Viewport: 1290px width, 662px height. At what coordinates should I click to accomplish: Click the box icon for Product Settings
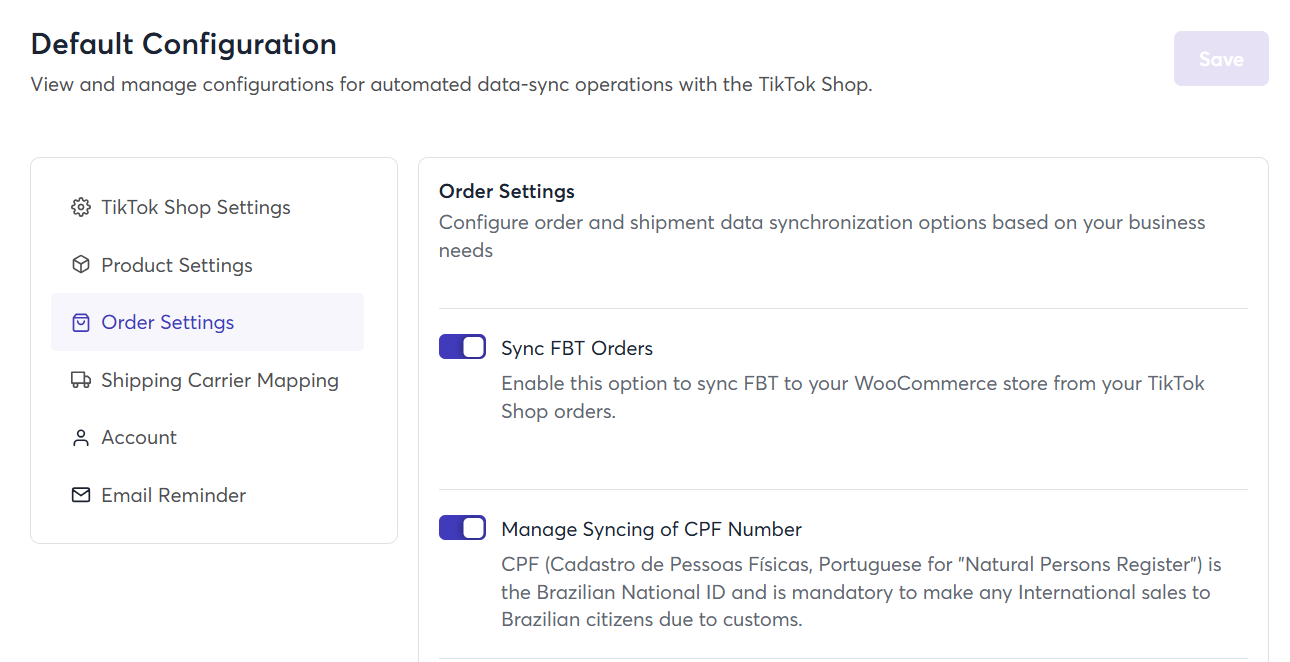click(81, 265)
